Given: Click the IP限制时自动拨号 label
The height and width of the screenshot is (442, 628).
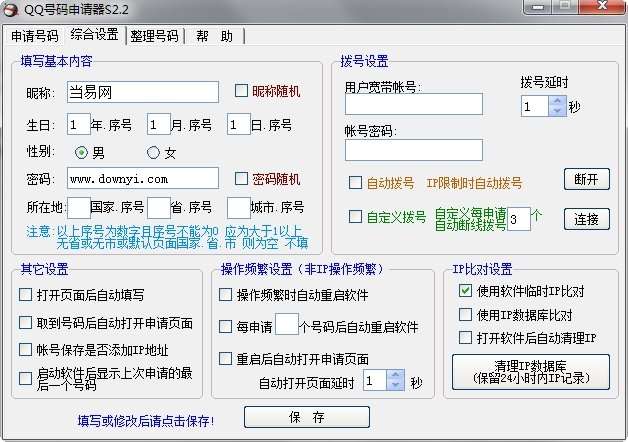Looking at the screenshot, I should coord(474,183).
